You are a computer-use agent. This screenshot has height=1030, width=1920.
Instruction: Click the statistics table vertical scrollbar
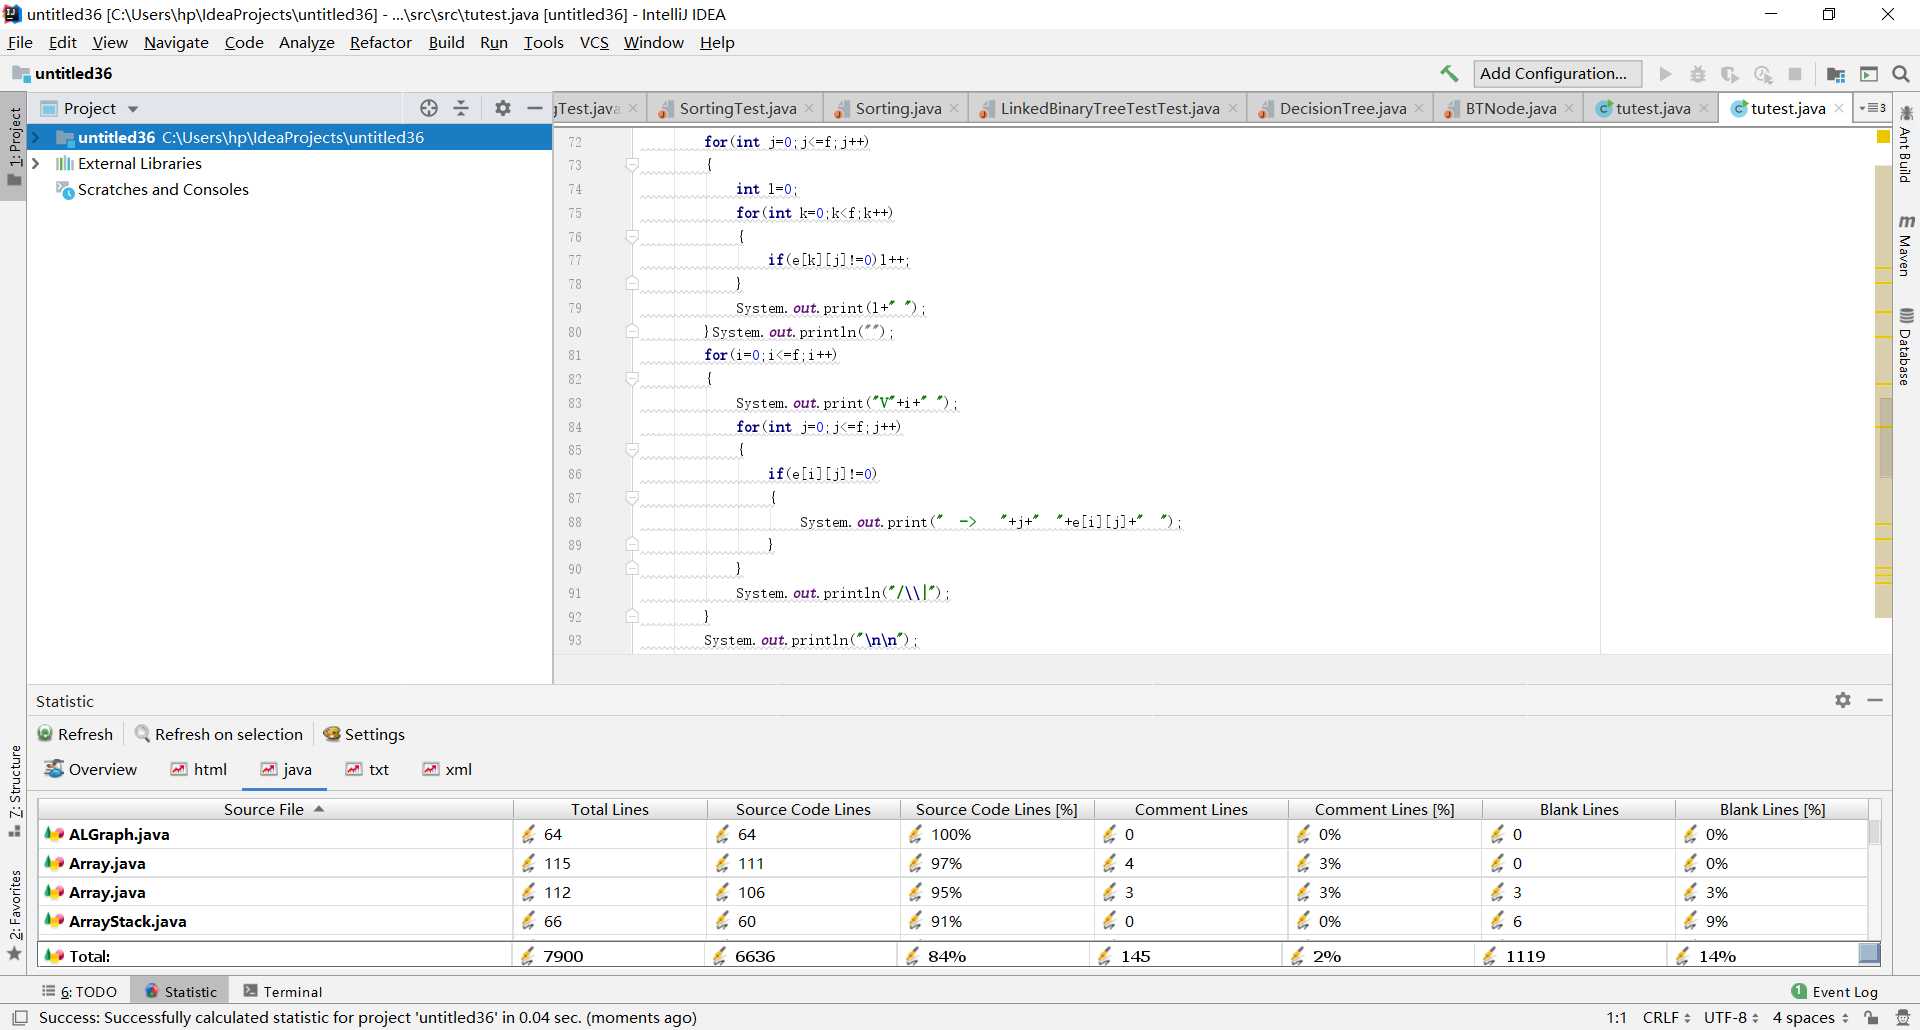[x=1875, y=832]
